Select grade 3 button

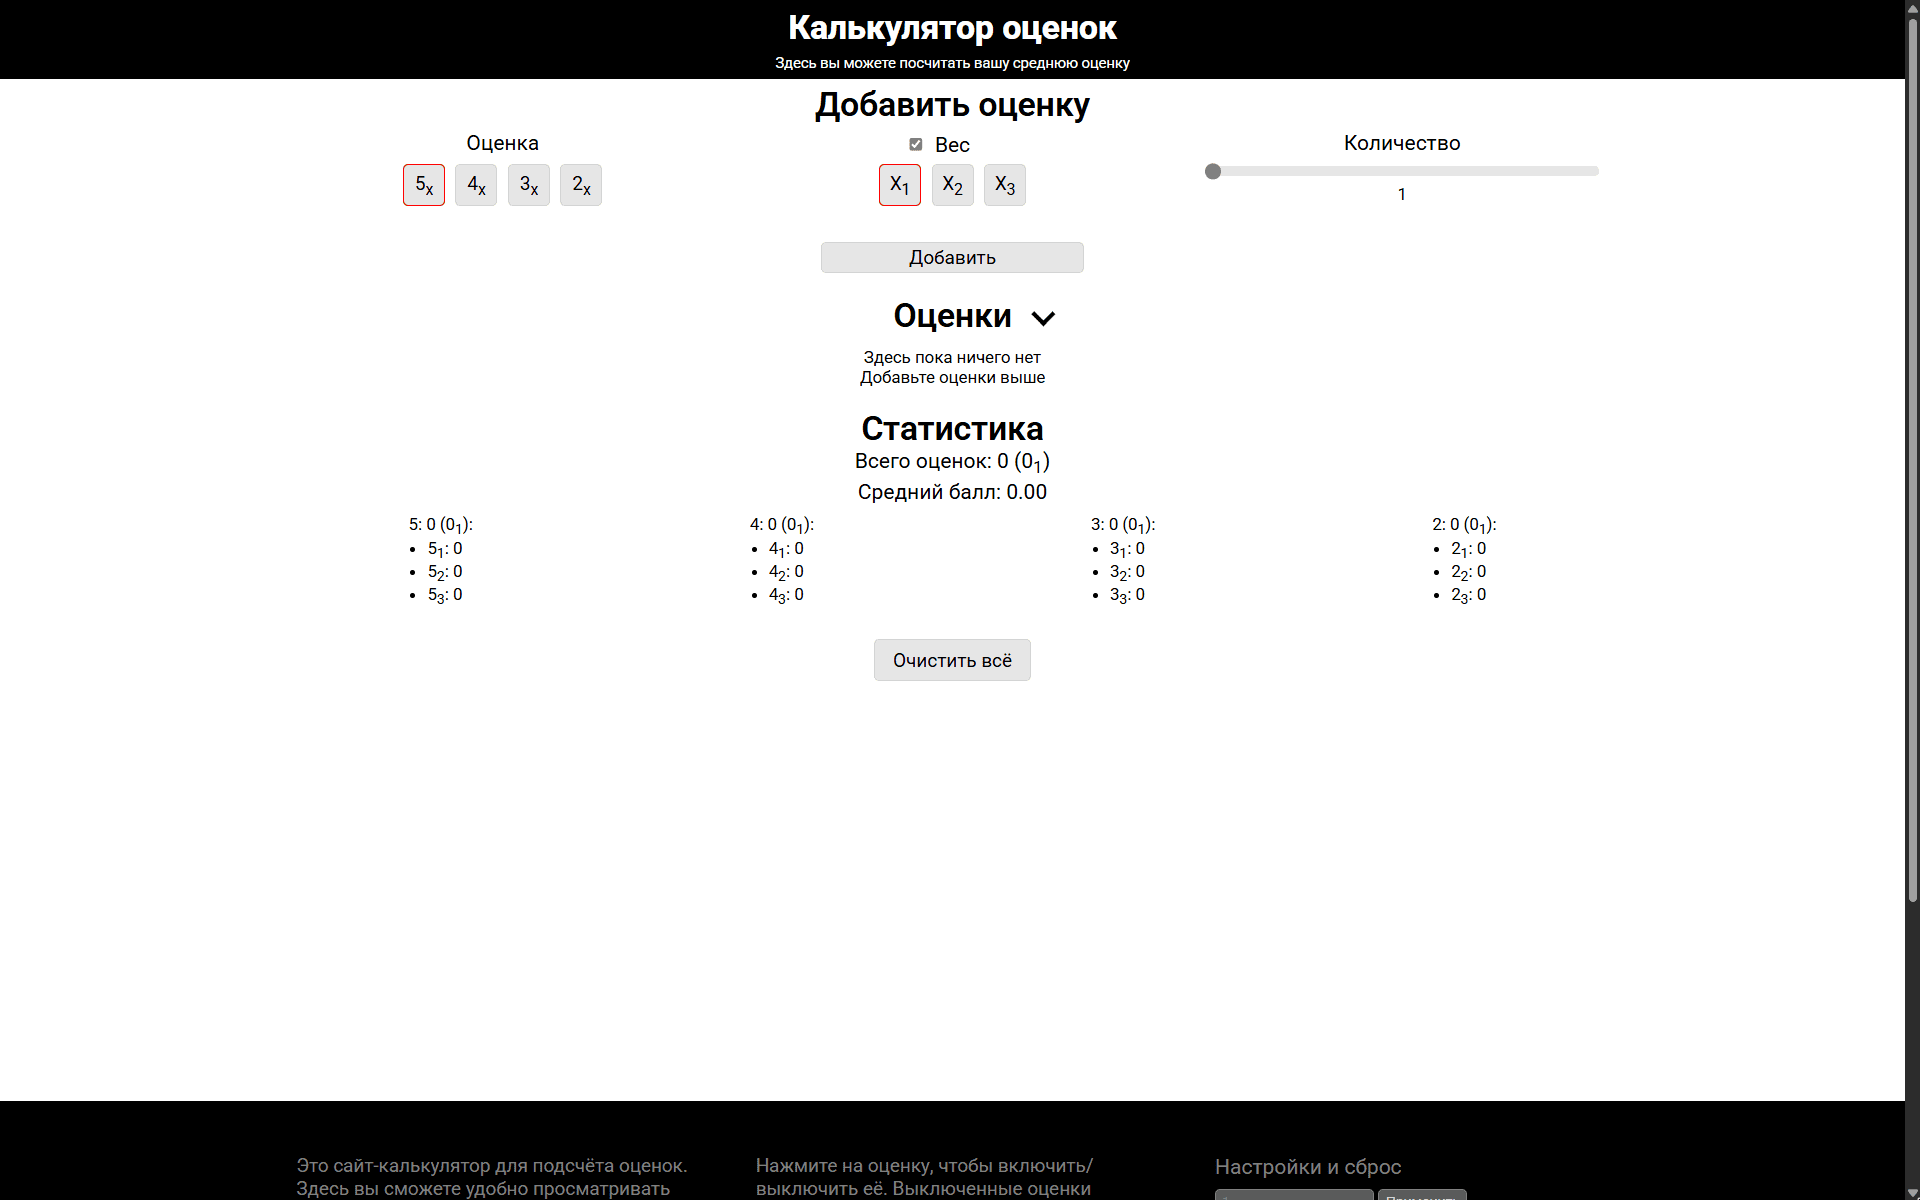tap(529, 185)
